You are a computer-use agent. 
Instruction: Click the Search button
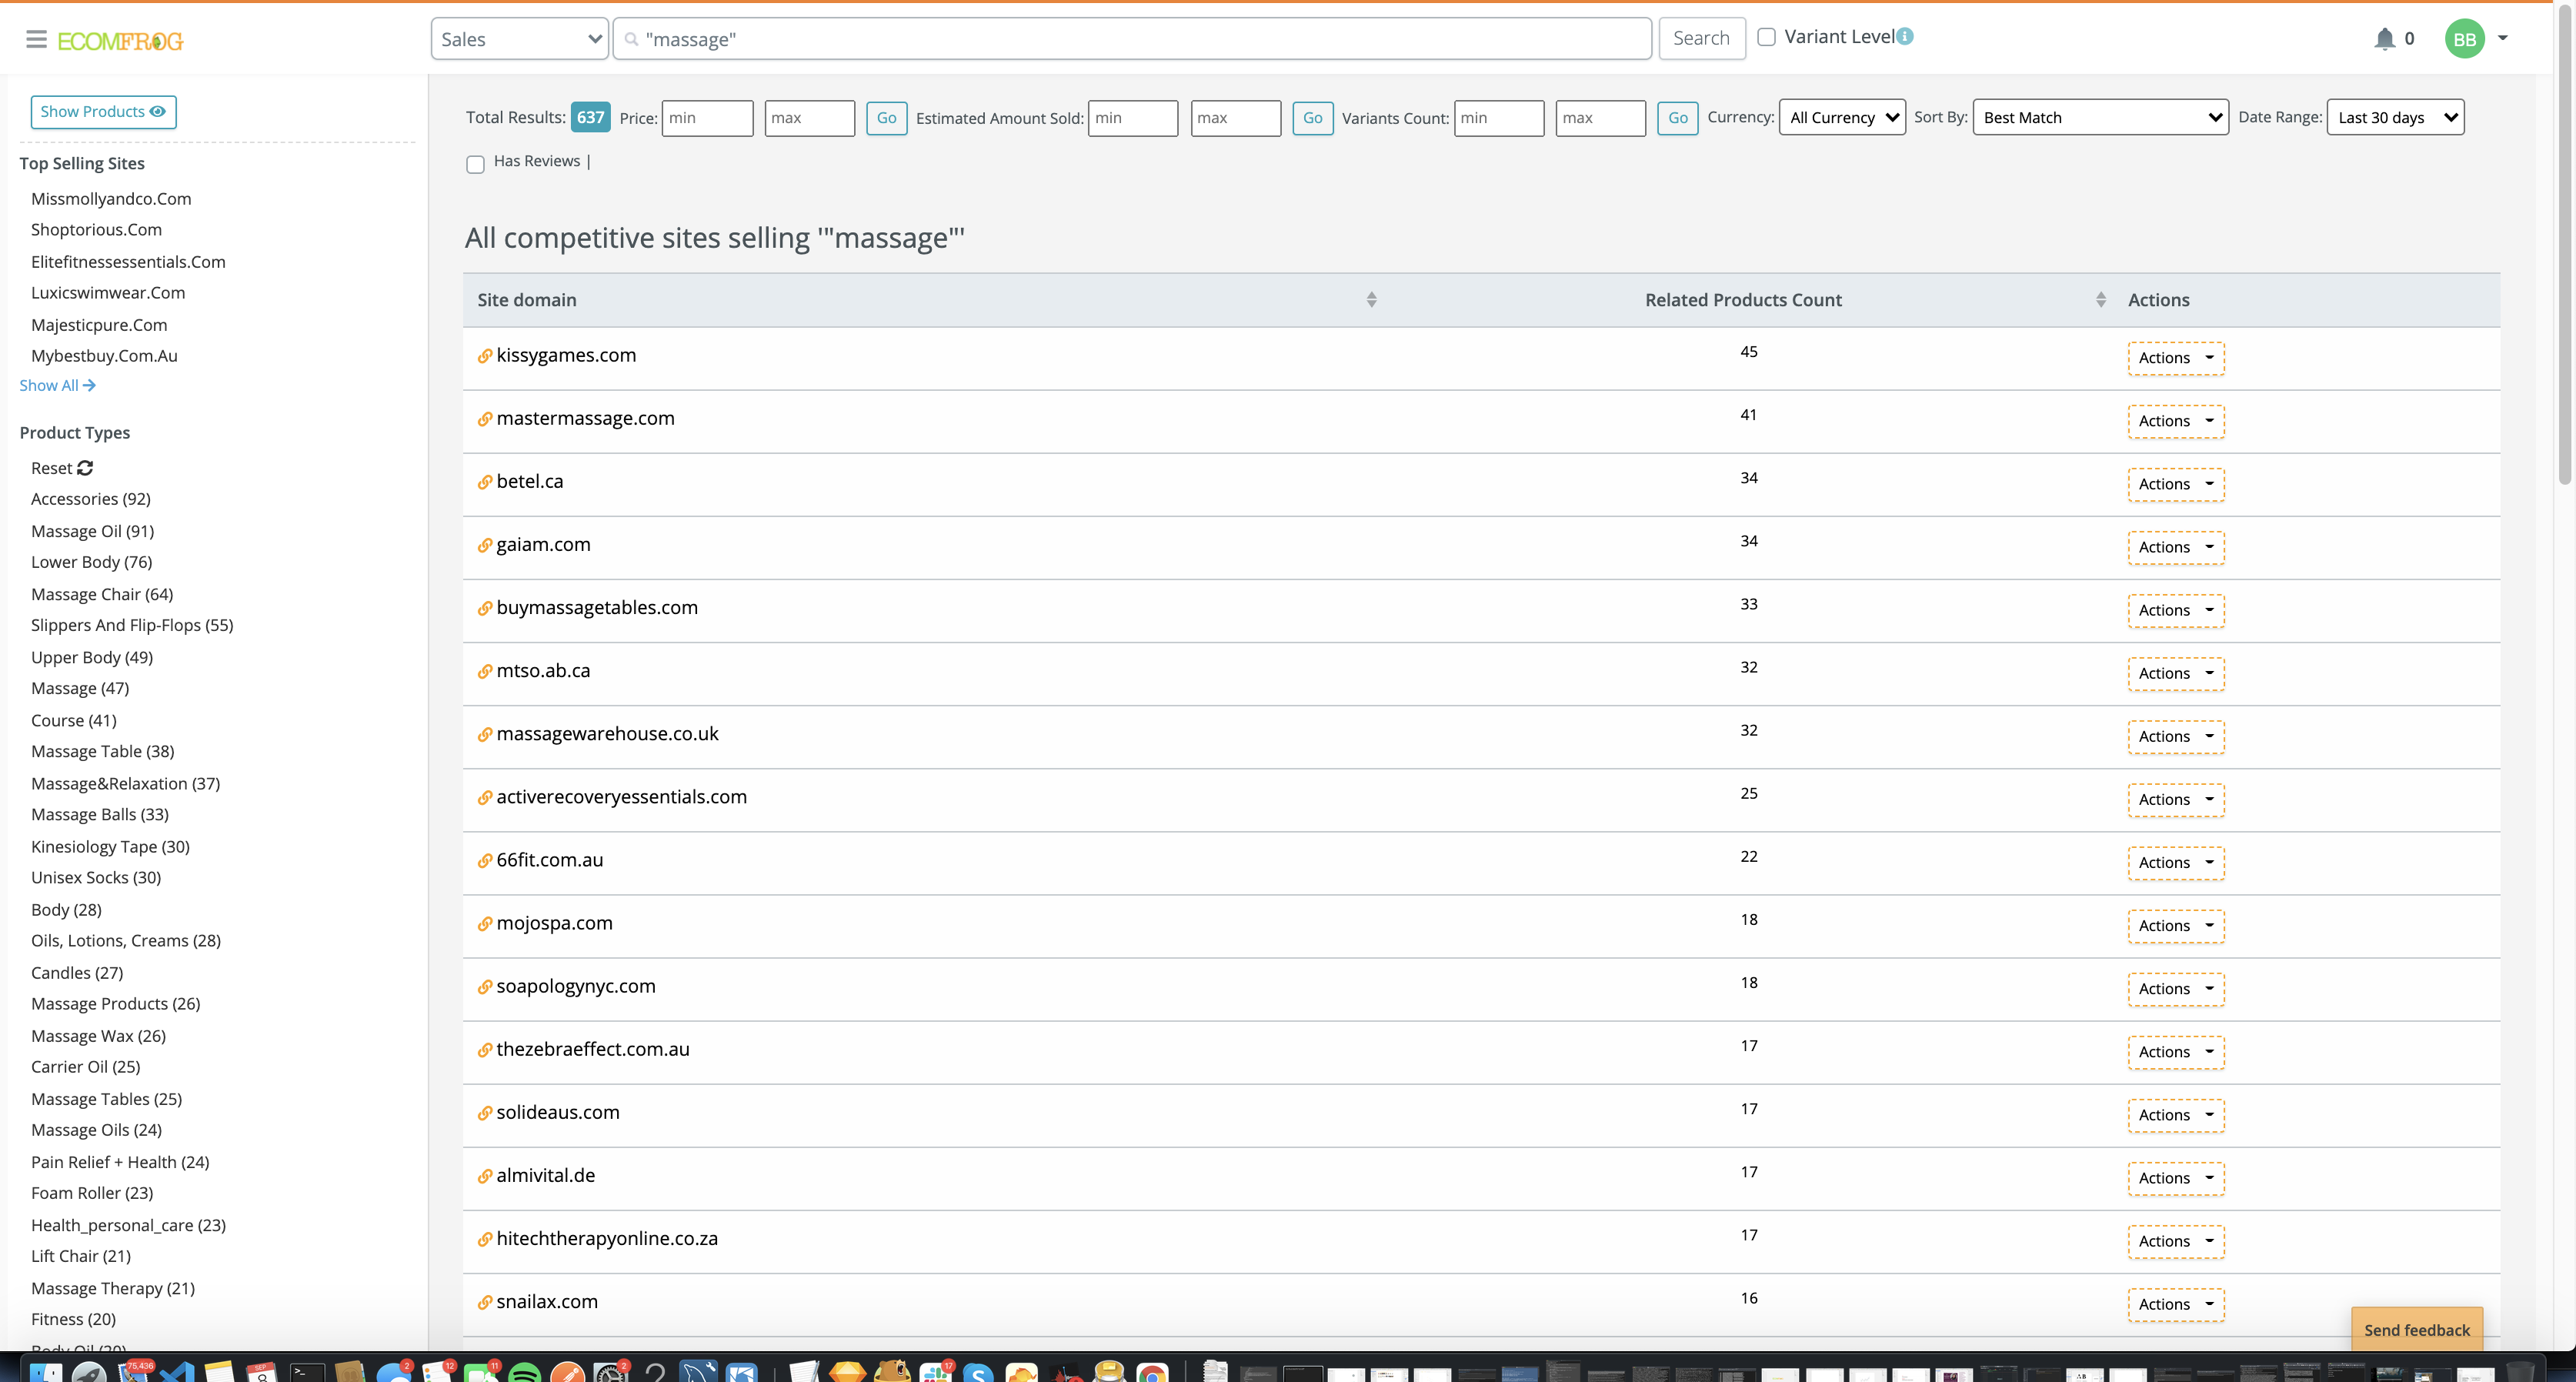coord(1701,38)
